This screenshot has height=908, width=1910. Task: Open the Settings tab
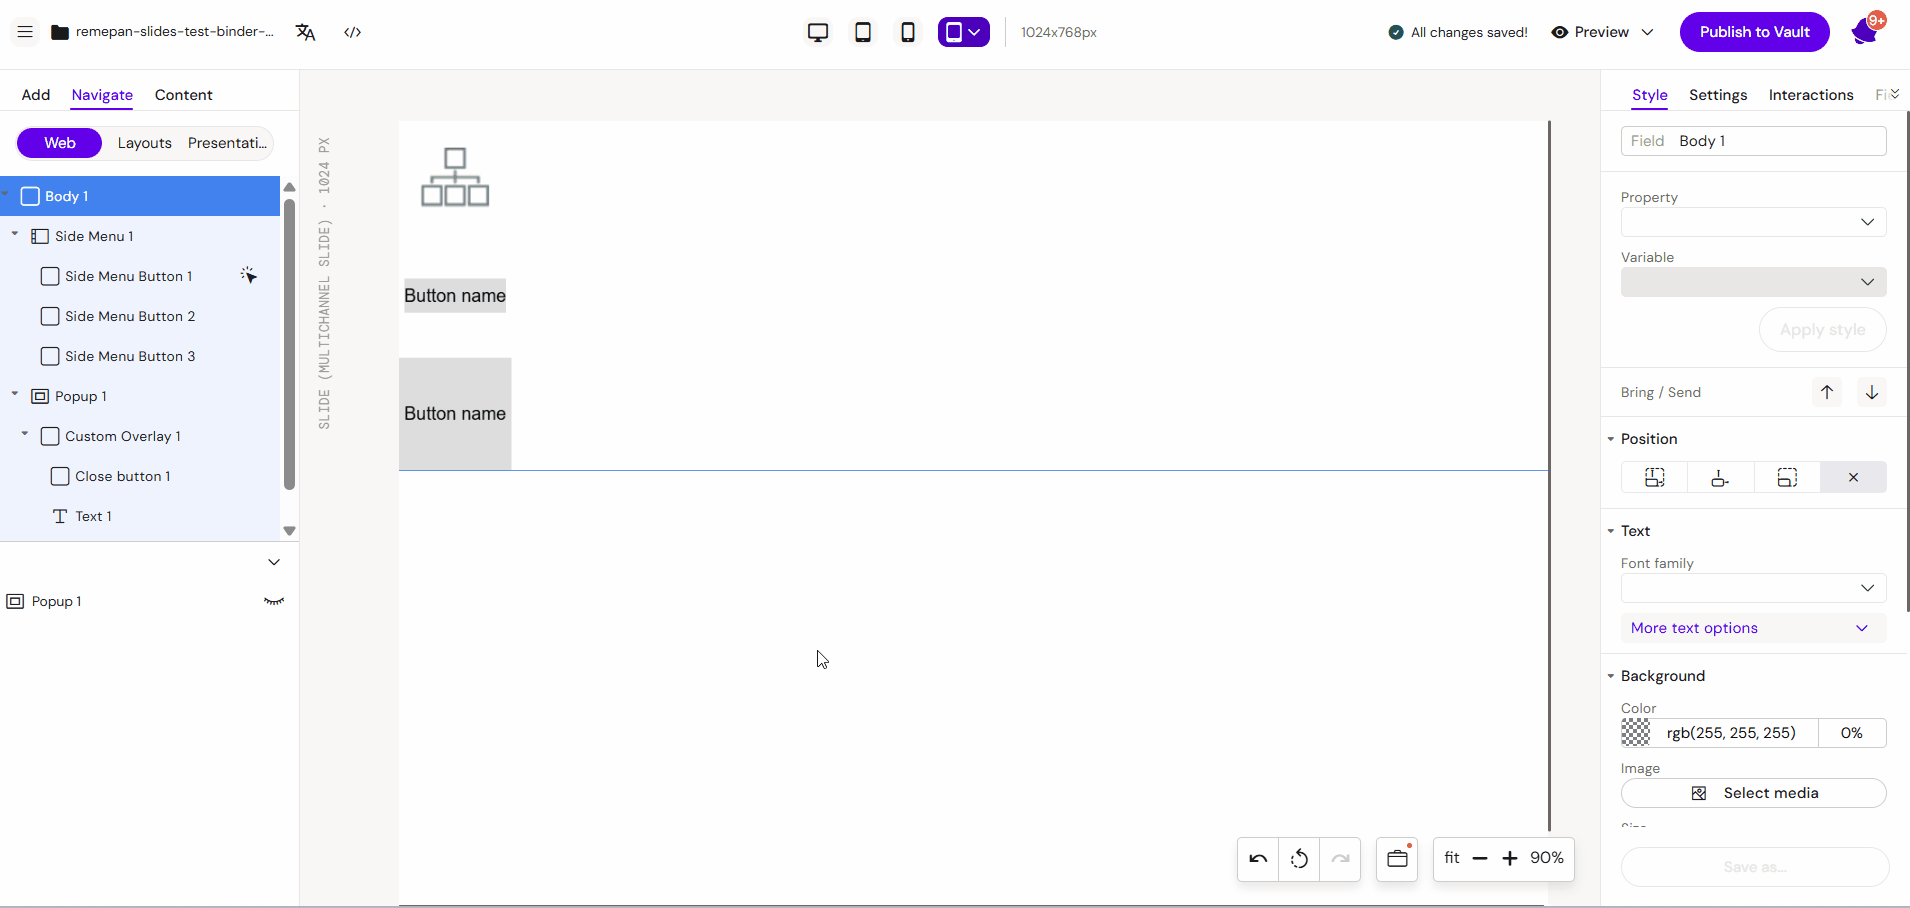point(1718,95)
